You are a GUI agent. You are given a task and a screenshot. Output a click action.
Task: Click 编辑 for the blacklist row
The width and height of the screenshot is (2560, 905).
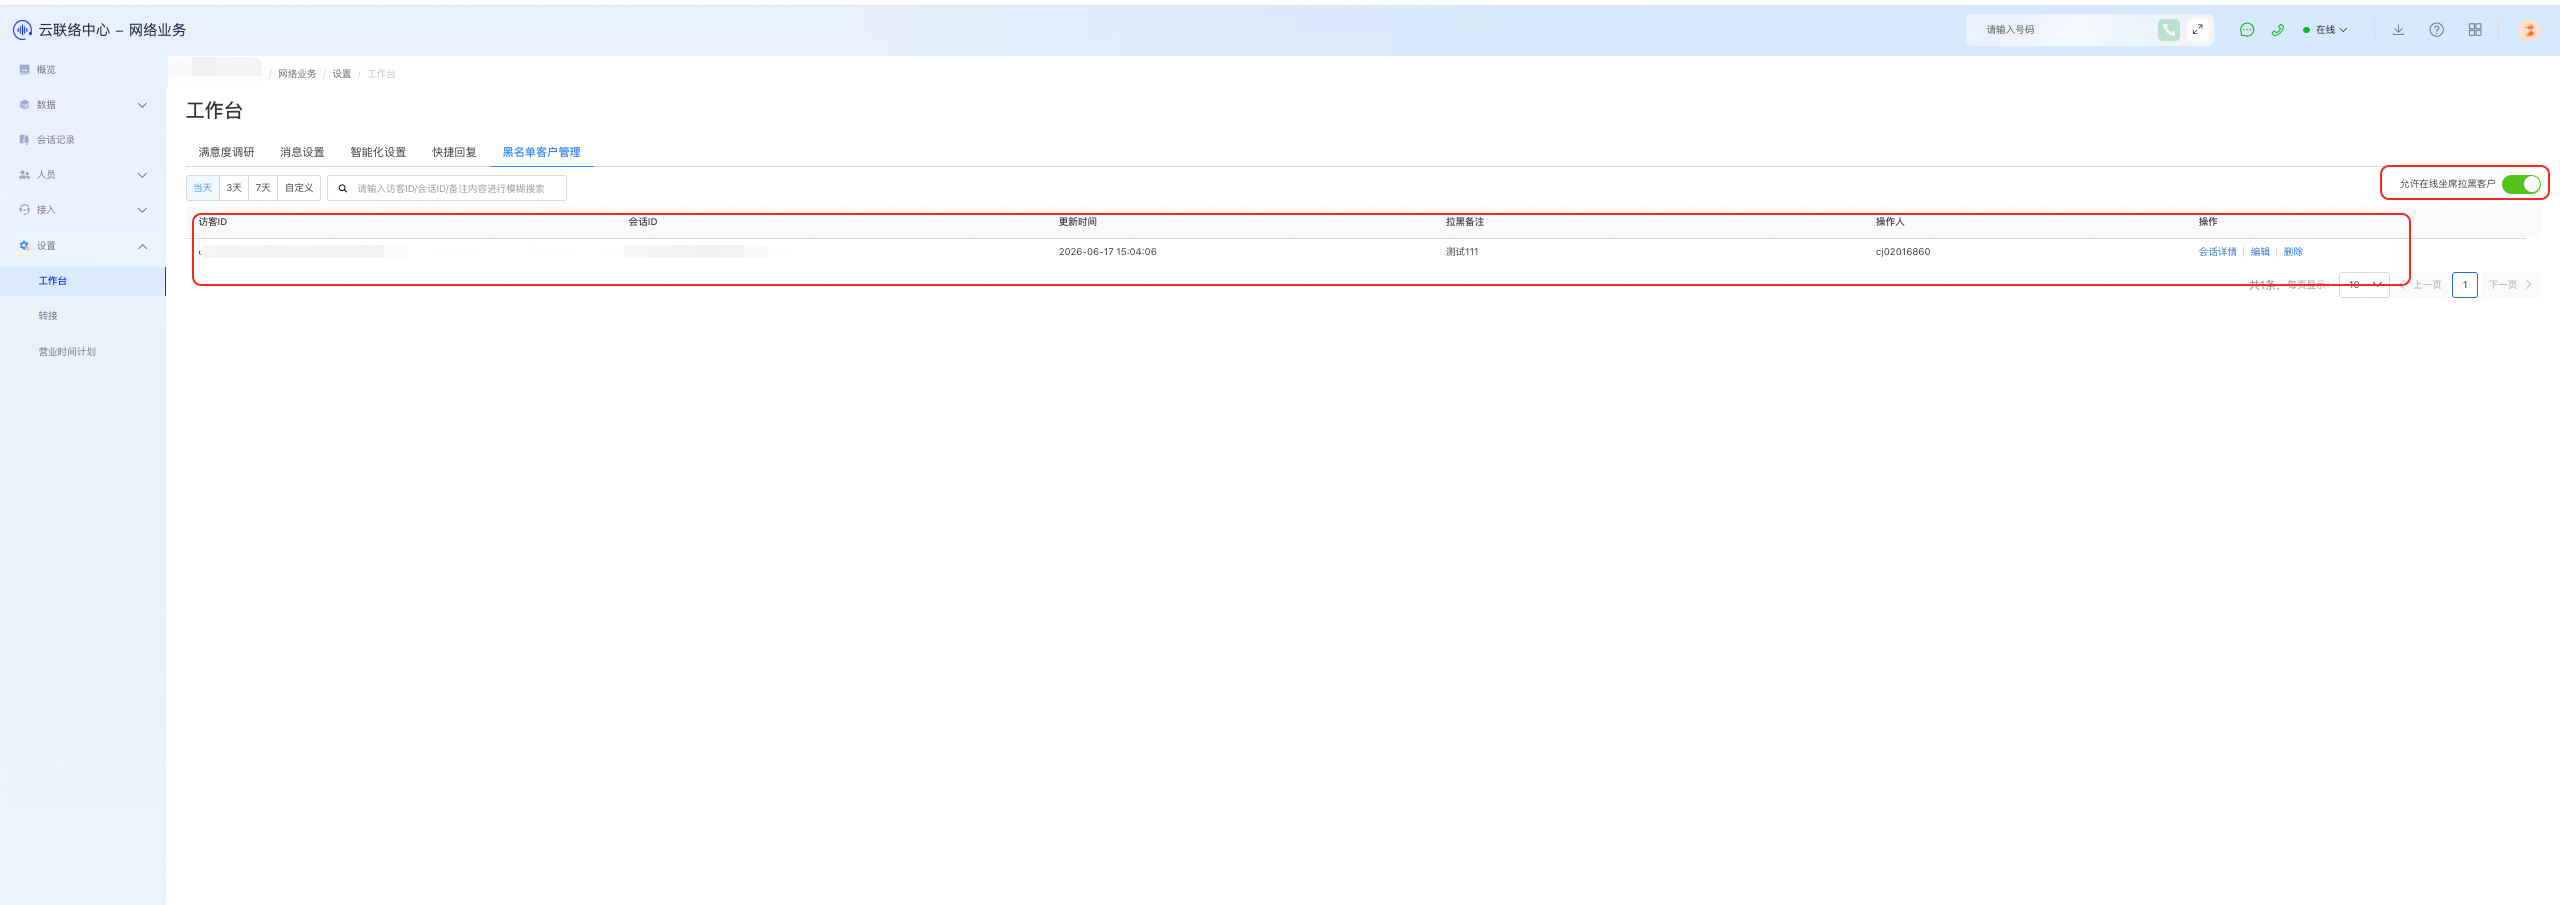point(2260,252)
